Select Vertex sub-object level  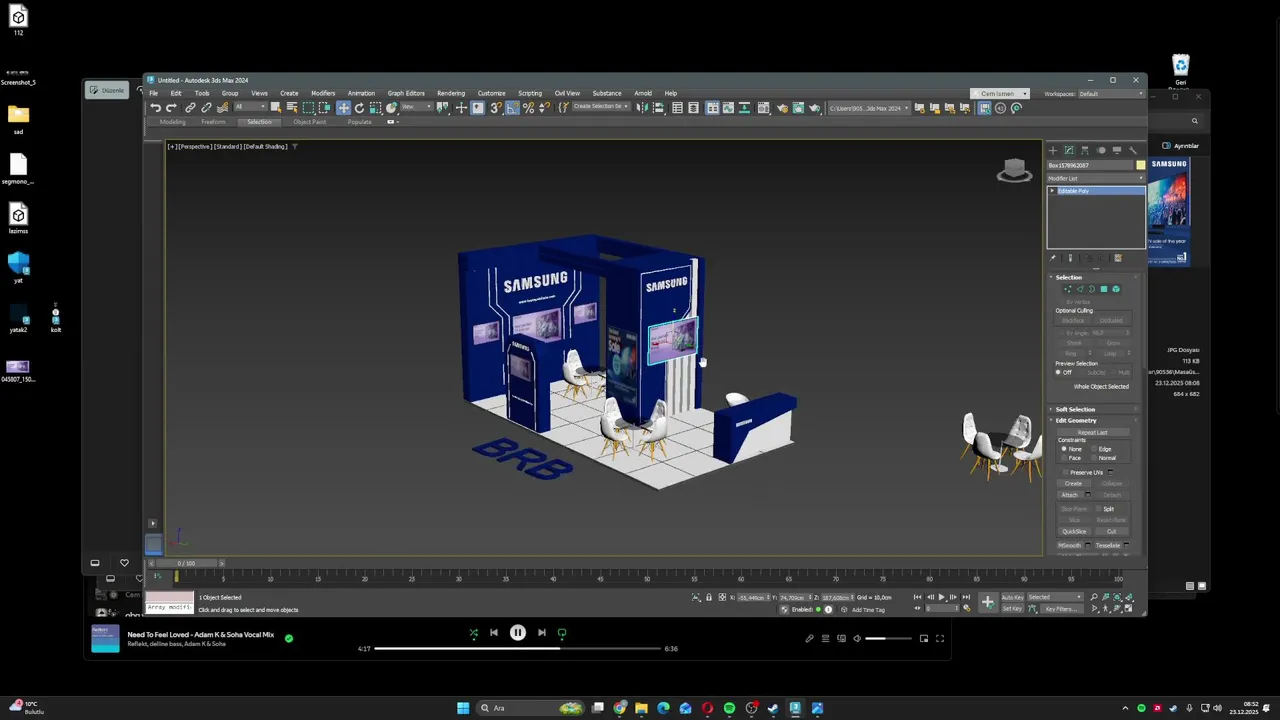pos(1067,289)
